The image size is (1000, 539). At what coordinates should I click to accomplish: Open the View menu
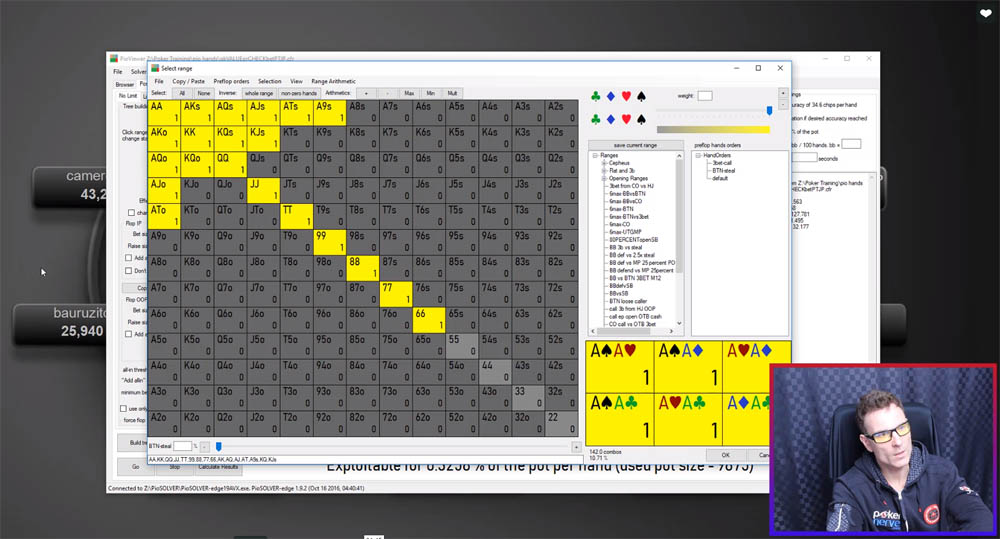point(296,81)
